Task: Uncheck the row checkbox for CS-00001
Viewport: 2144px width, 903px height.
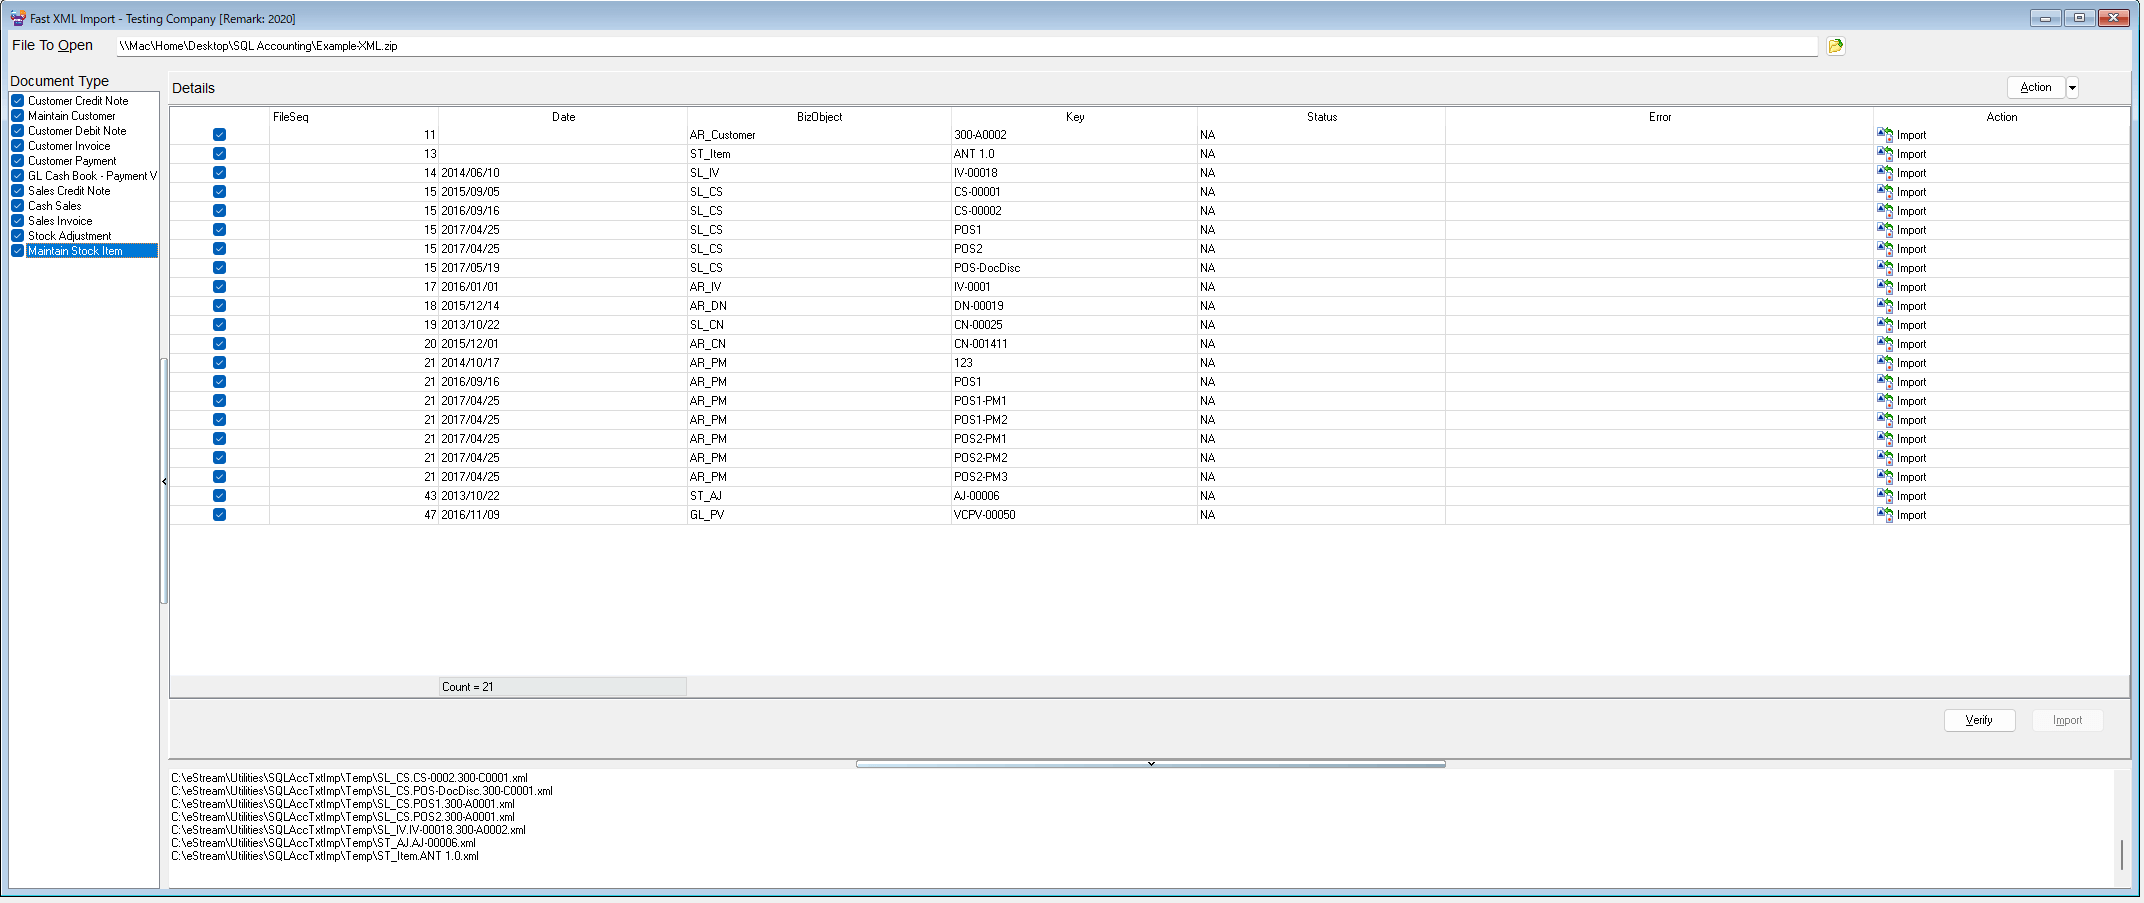Action: pyautogui.click(x=219, y=192)
